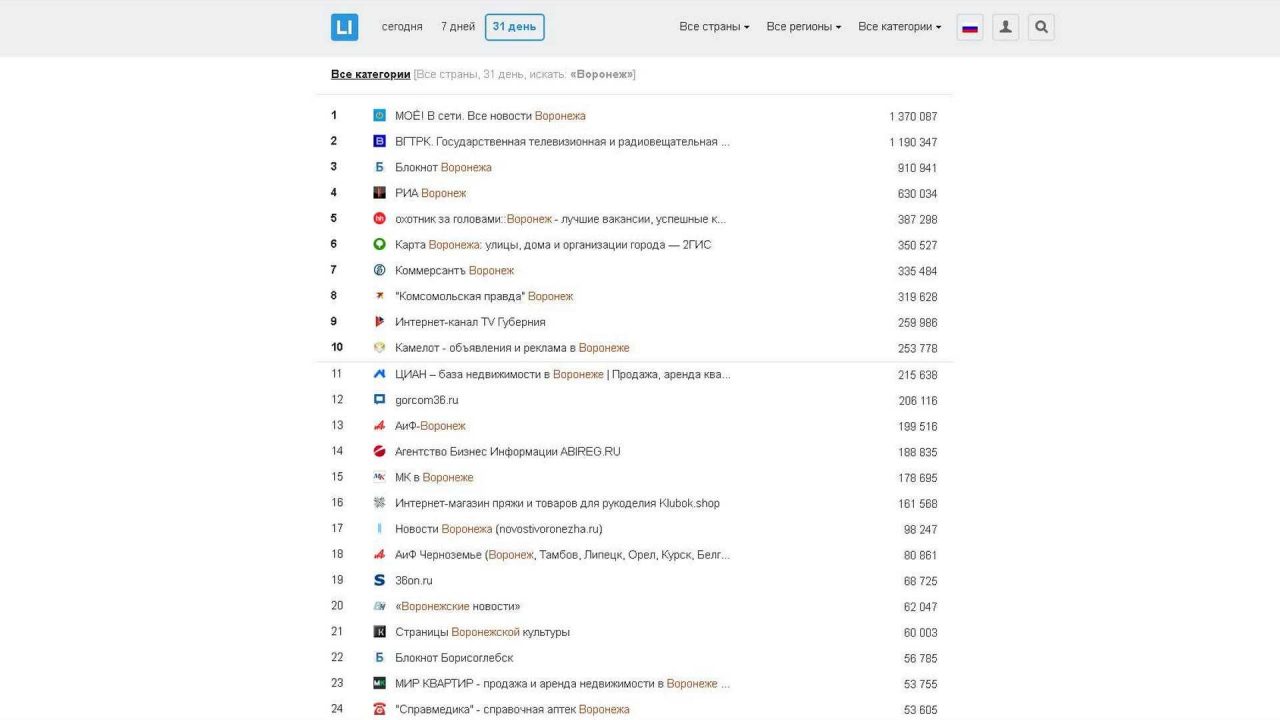Click visitor count 68 725
The image size is (1280, 720).
click(x=920, y=581)
